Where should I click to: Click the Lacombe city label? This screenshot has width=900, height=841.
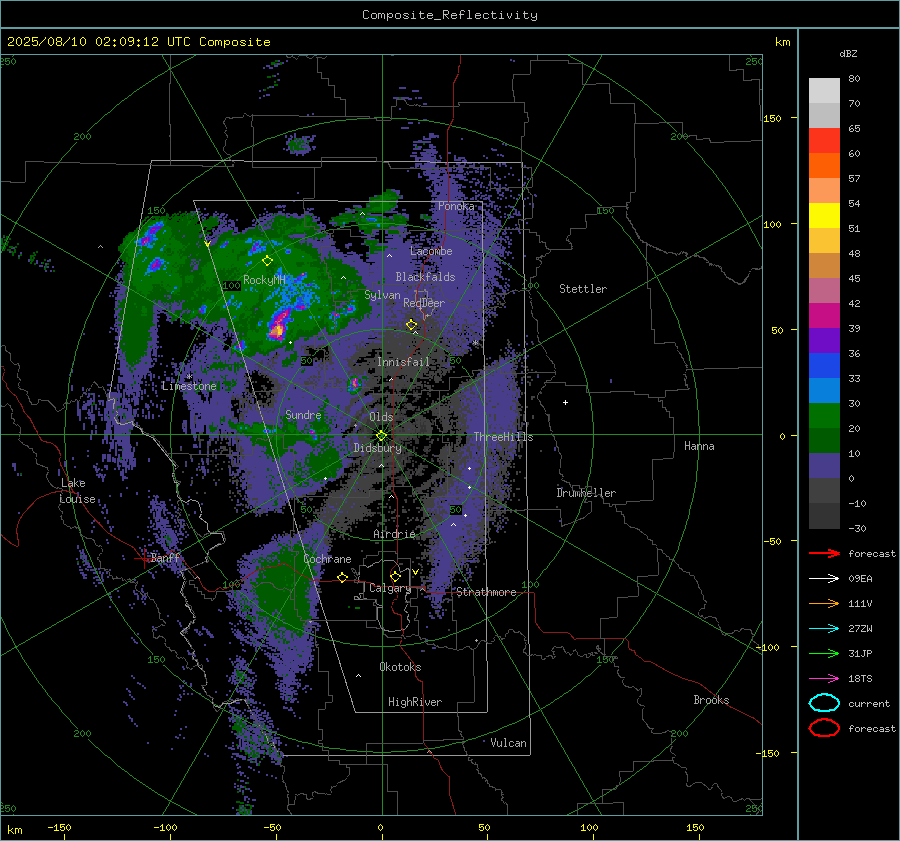431,251
